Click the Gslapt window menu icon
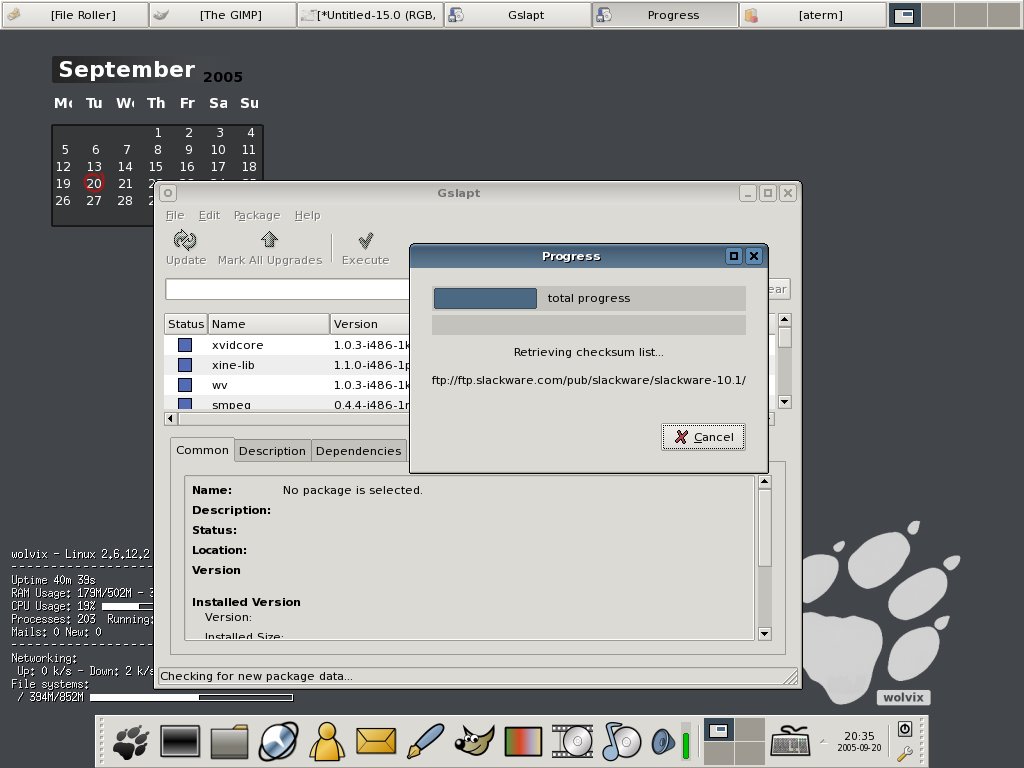 [x=168, y=193]
